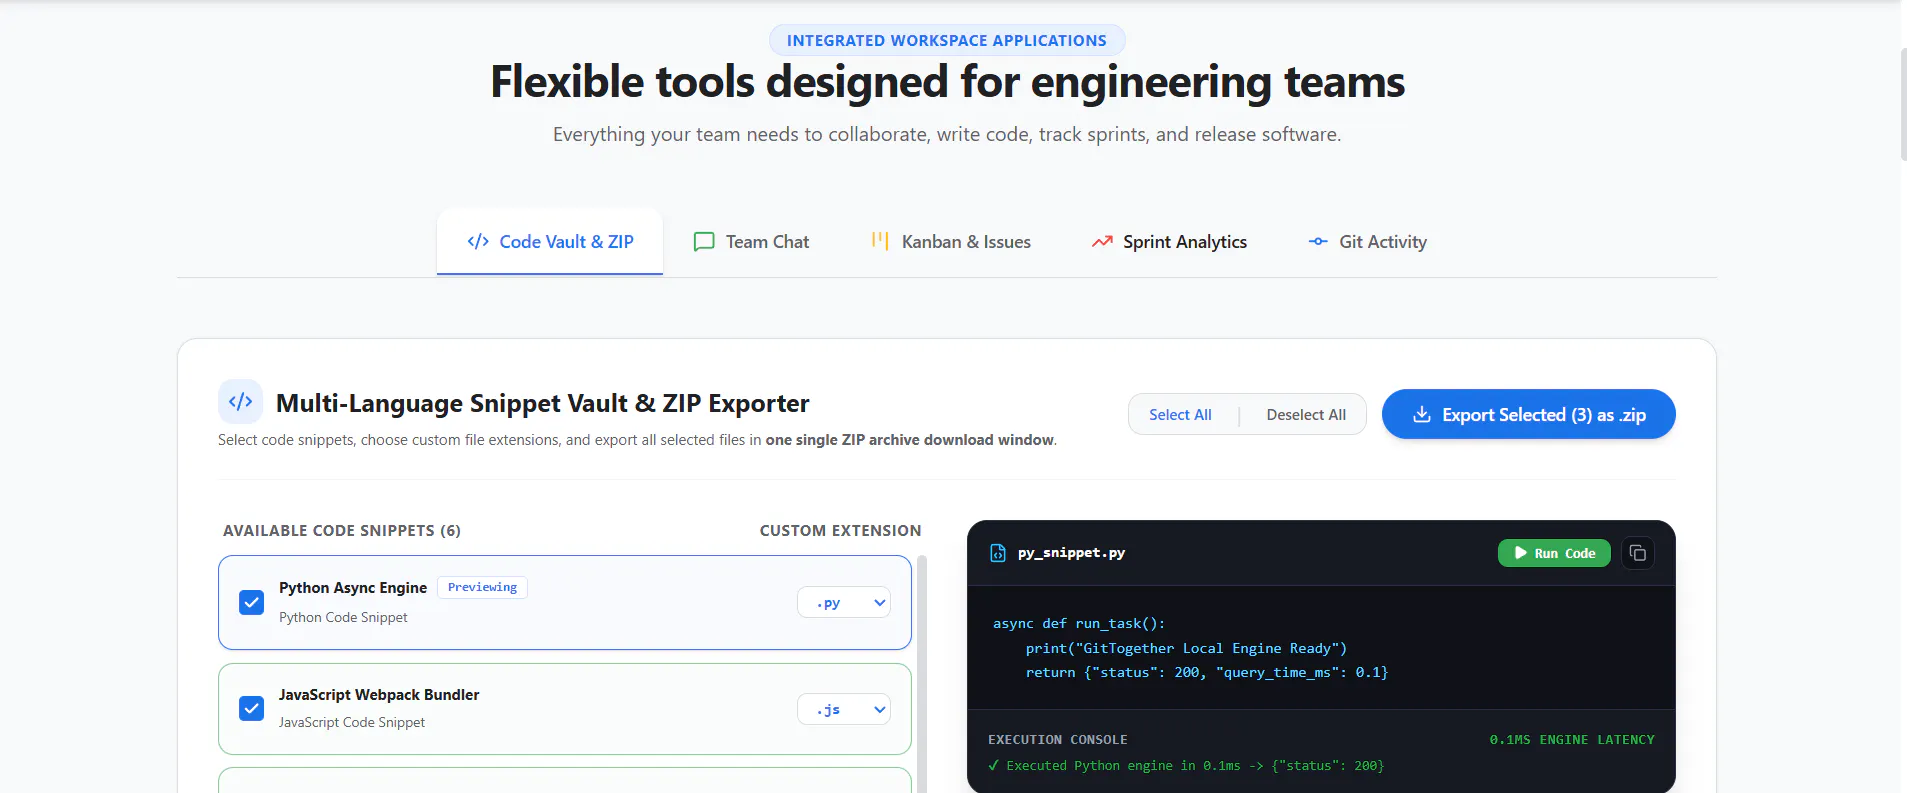Open the Kanban & Issues tab

(x=950, y=241)
